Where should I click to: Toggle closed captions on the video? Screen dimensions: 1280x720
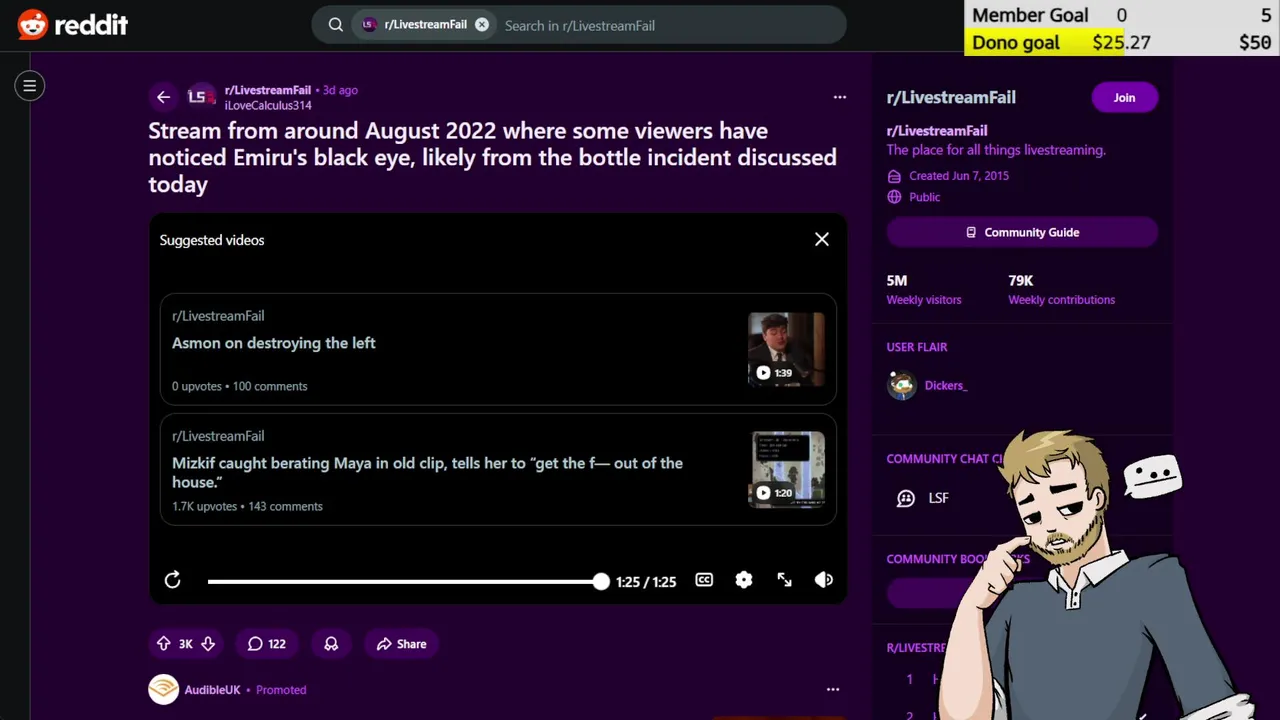[704, 580]
